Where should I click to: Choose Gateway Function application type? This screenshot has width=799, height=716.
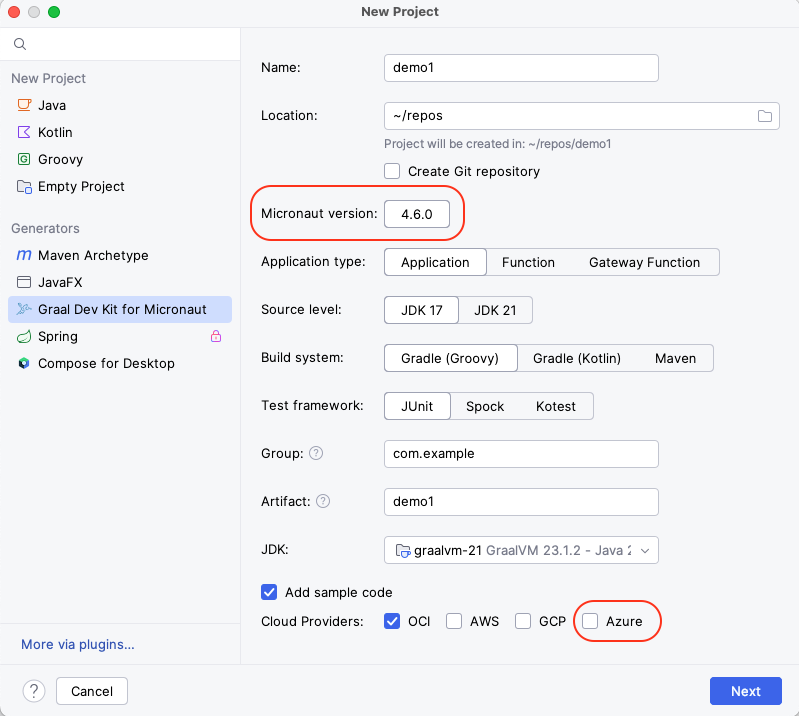point(645,262)
